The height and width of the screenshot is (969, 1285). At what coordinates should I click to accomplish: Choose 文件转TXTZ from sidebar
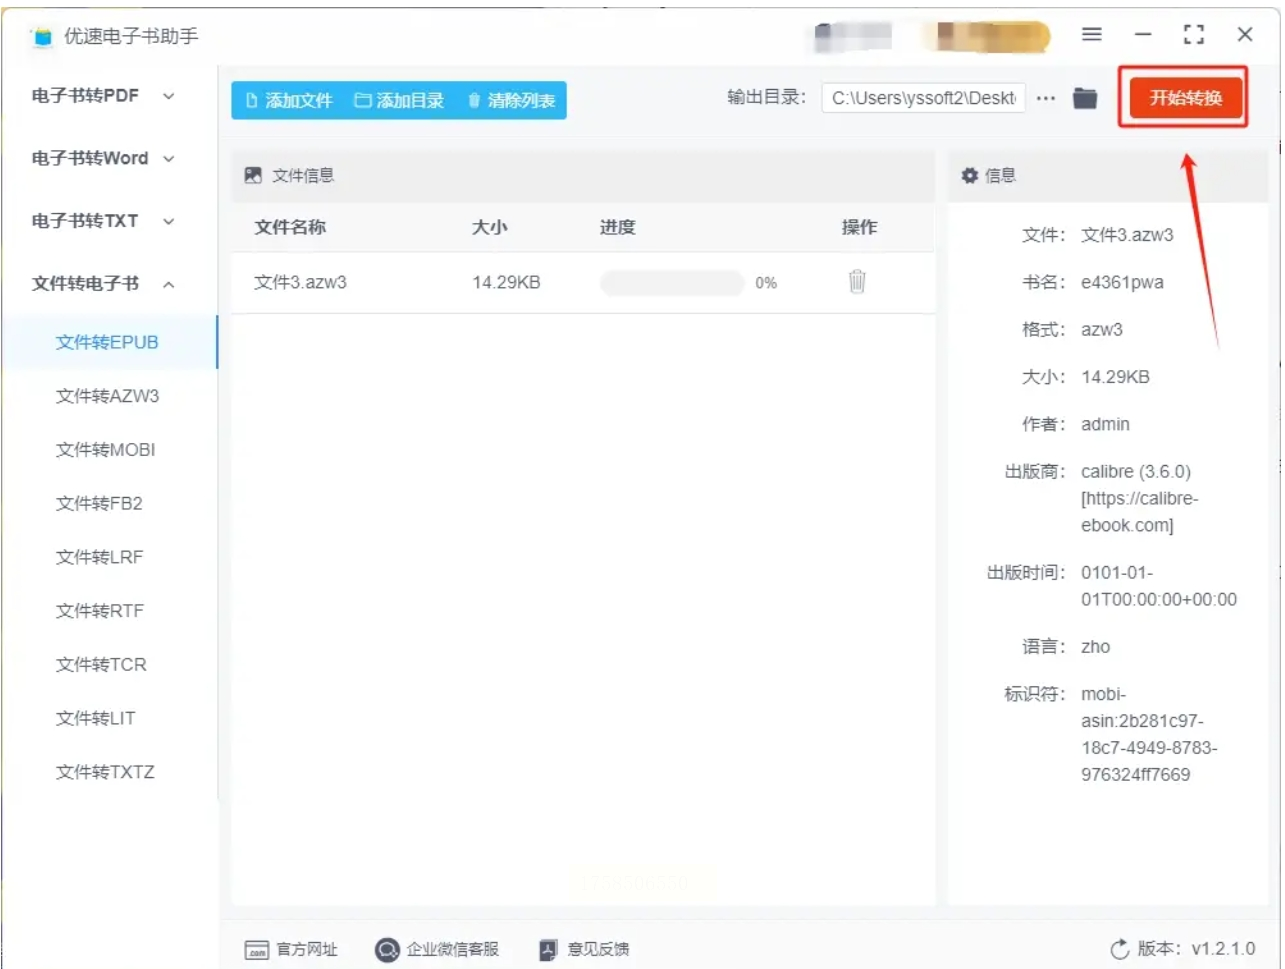click(x=105, y=772)
